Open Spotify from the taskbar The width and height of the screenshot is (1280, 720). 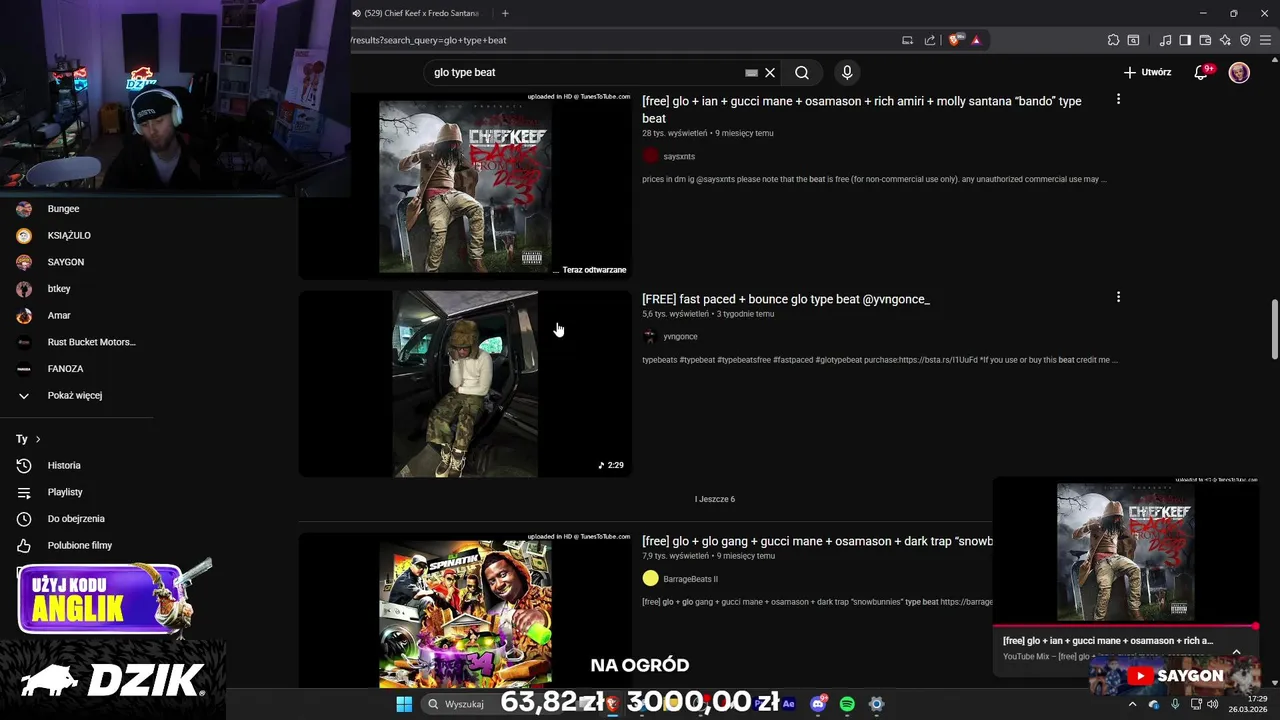847,704
